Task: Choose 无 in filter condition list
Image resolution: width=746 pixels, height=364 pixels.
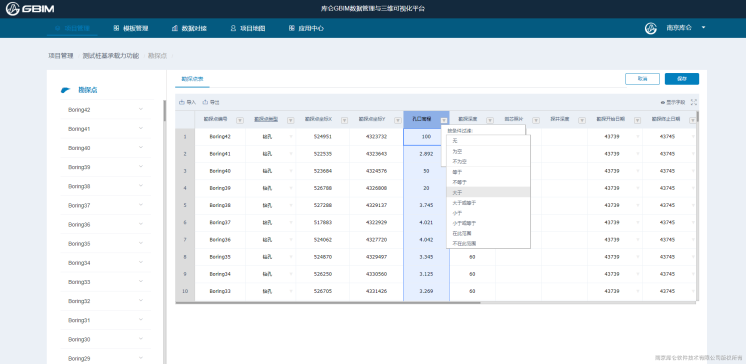Action: (x=488, y=141)
